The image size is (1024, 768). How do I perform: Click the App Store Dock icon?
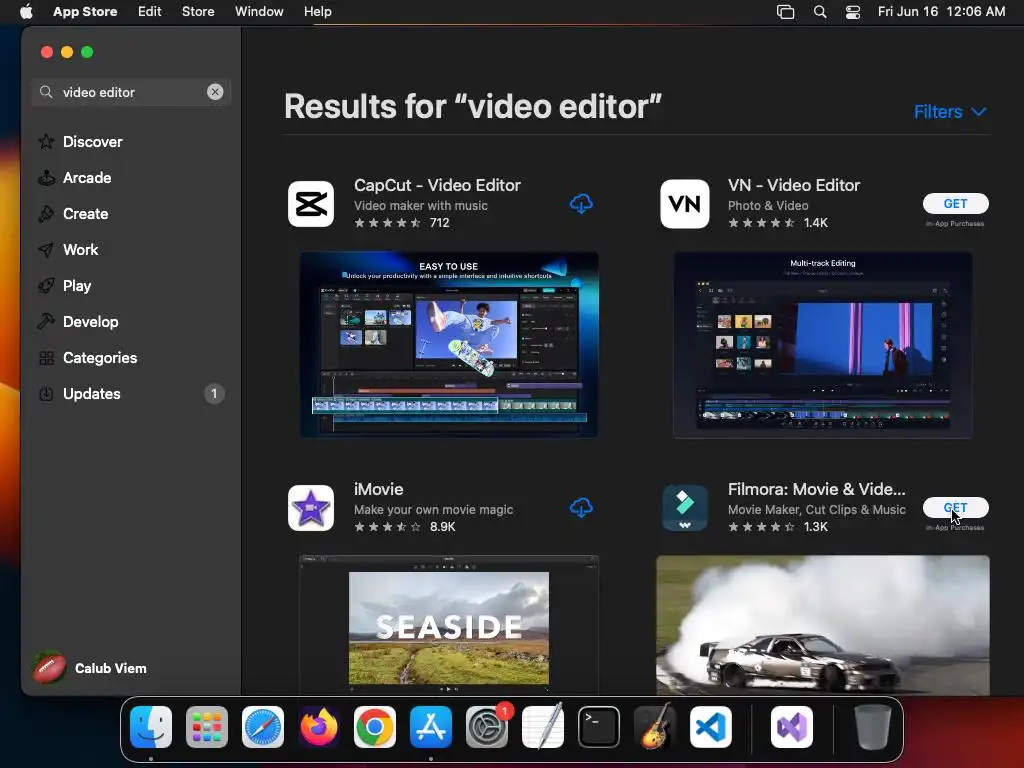coord(431,727)
